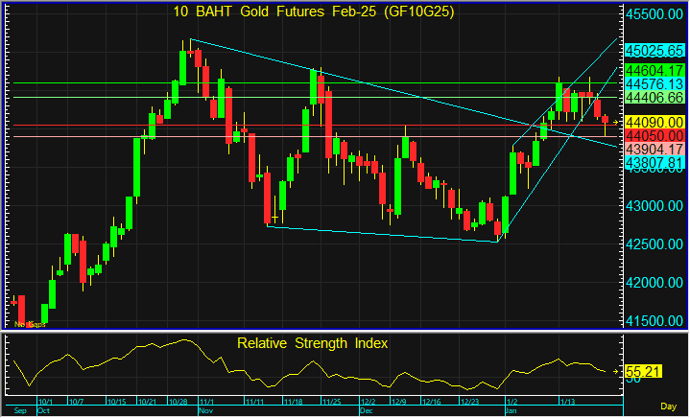Select the yellow 44090.00 price tag
Image resolution: width=690 pixels, height=418 pixels.
[x=655, y=121]
